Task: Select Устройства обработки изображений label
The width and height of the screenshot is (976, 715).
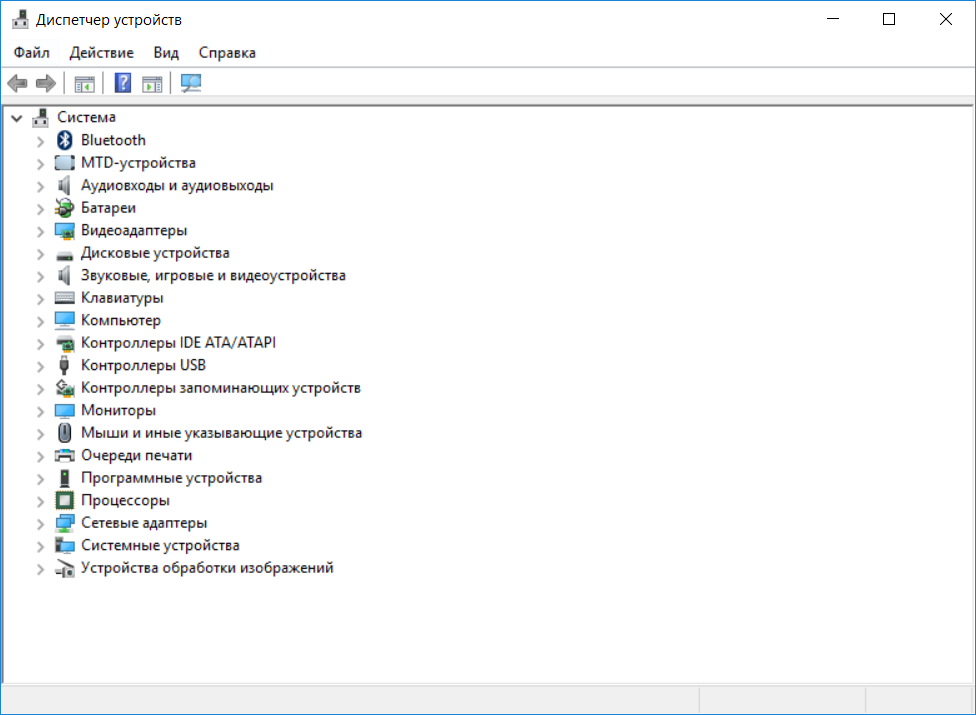Action: coord(207,568)
